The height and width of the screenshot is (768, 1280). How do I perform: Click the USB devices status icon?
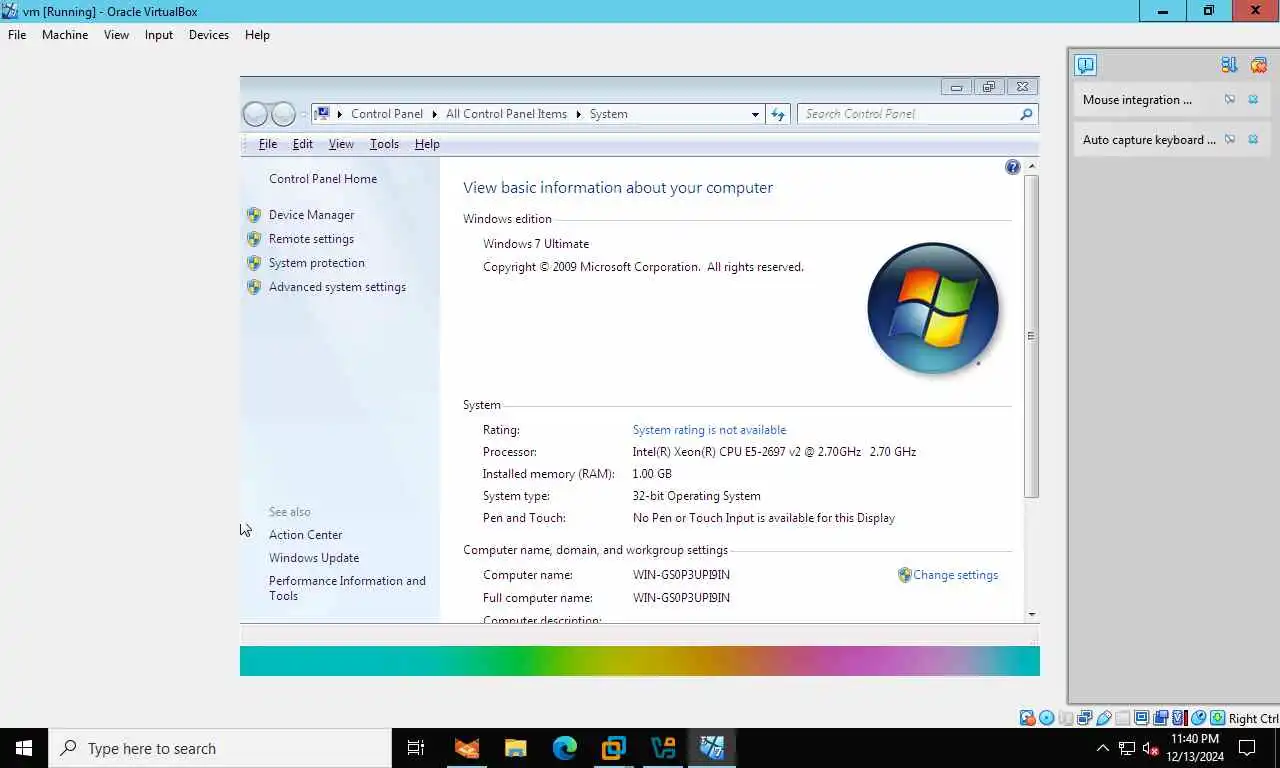point(1104,718)
